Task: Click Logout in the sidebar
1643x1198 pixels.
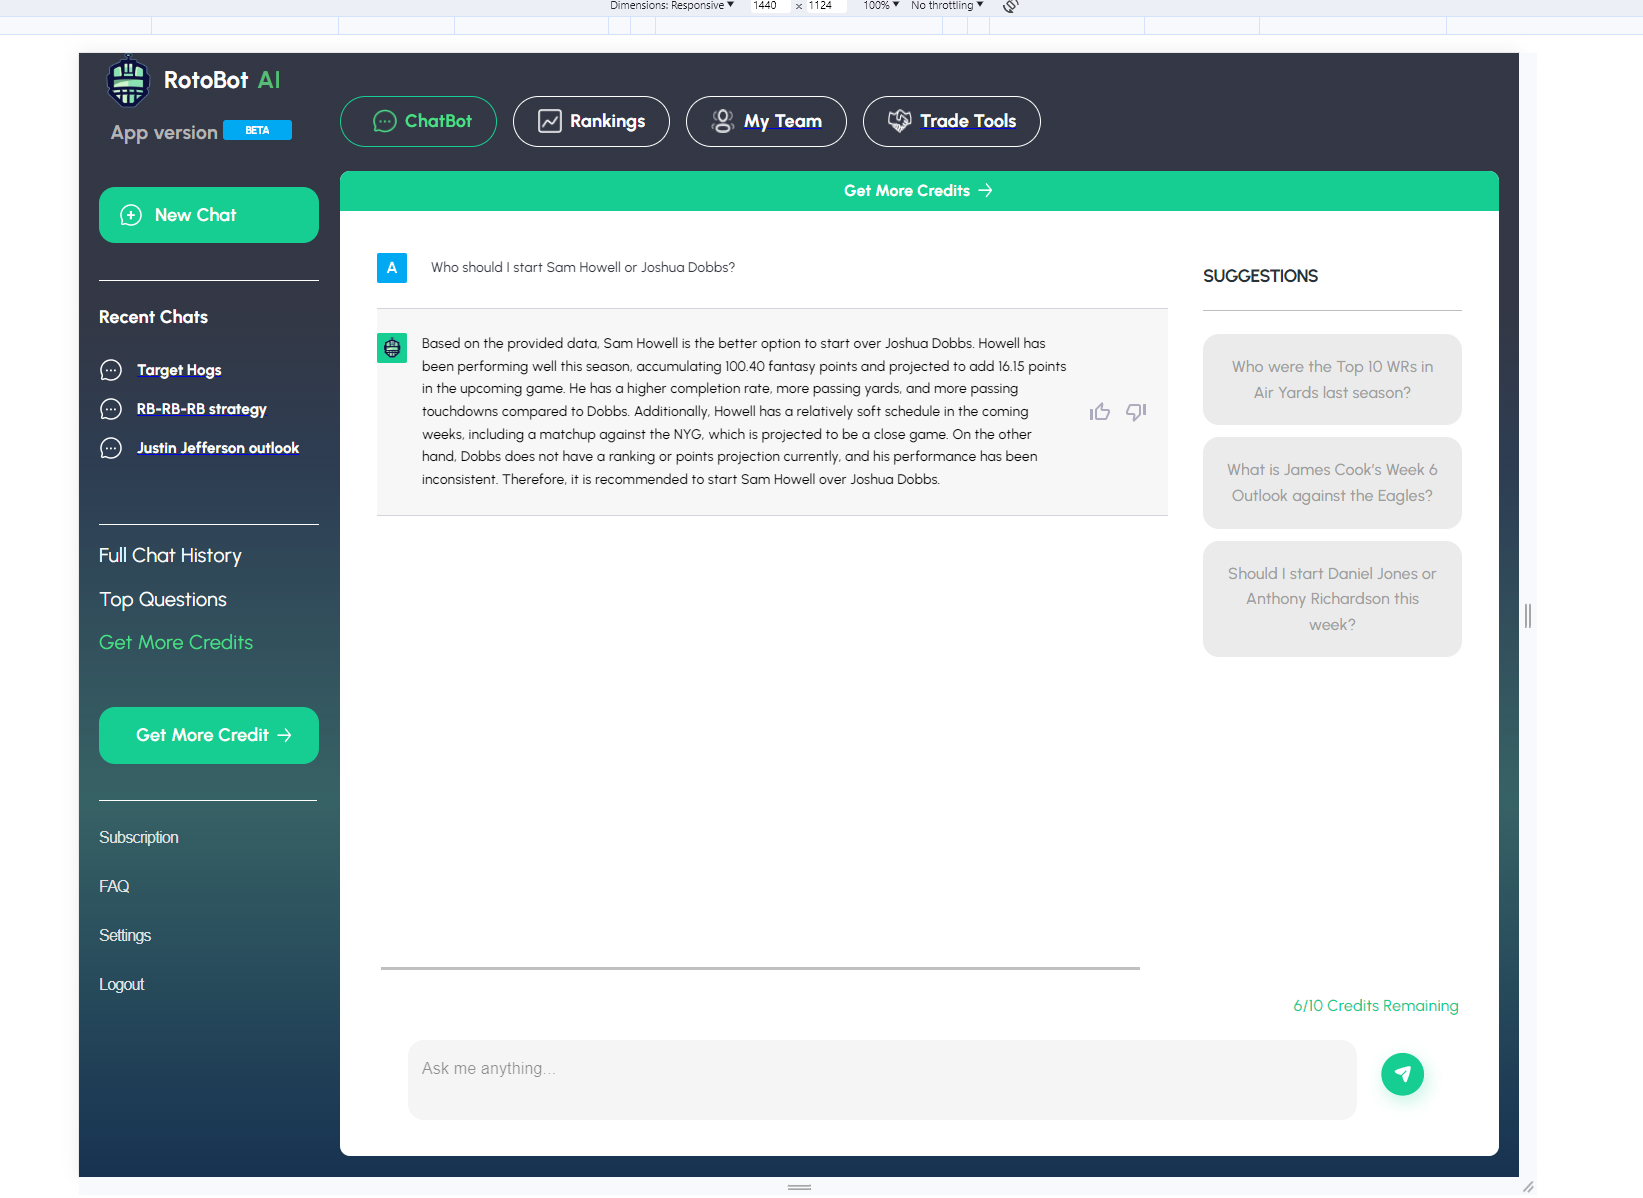Action: tap(121, 984)
